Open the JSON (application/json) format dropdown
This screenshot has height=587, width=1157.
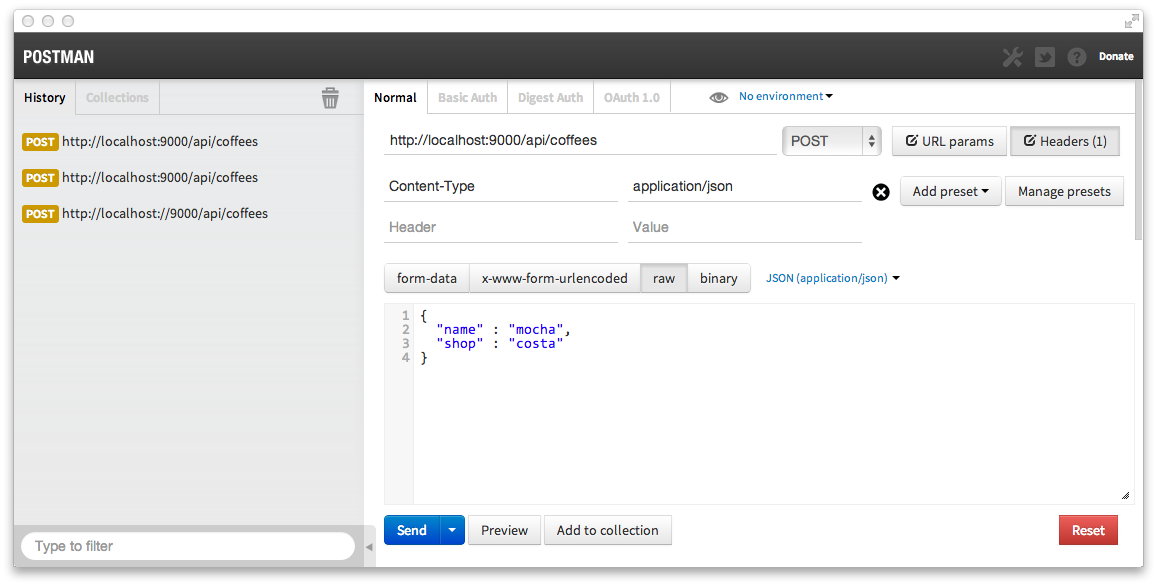point(832,278)
